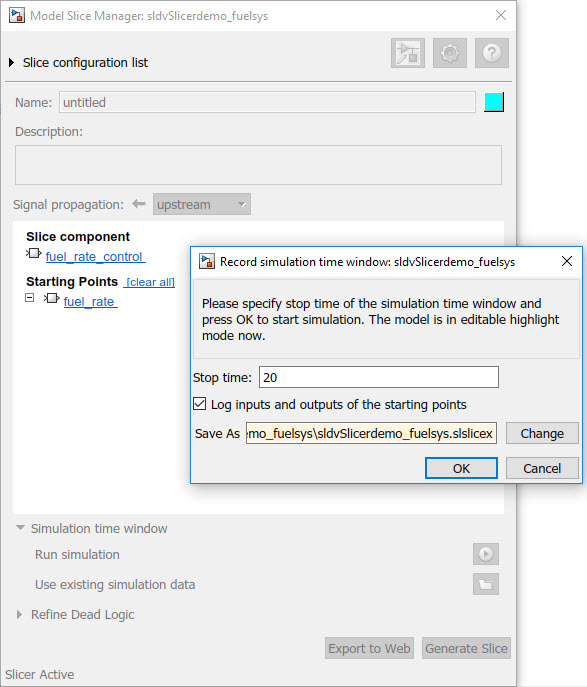Open the fuel_rate_control link
The height and width of the screenshot is (687, 587).
95,257
